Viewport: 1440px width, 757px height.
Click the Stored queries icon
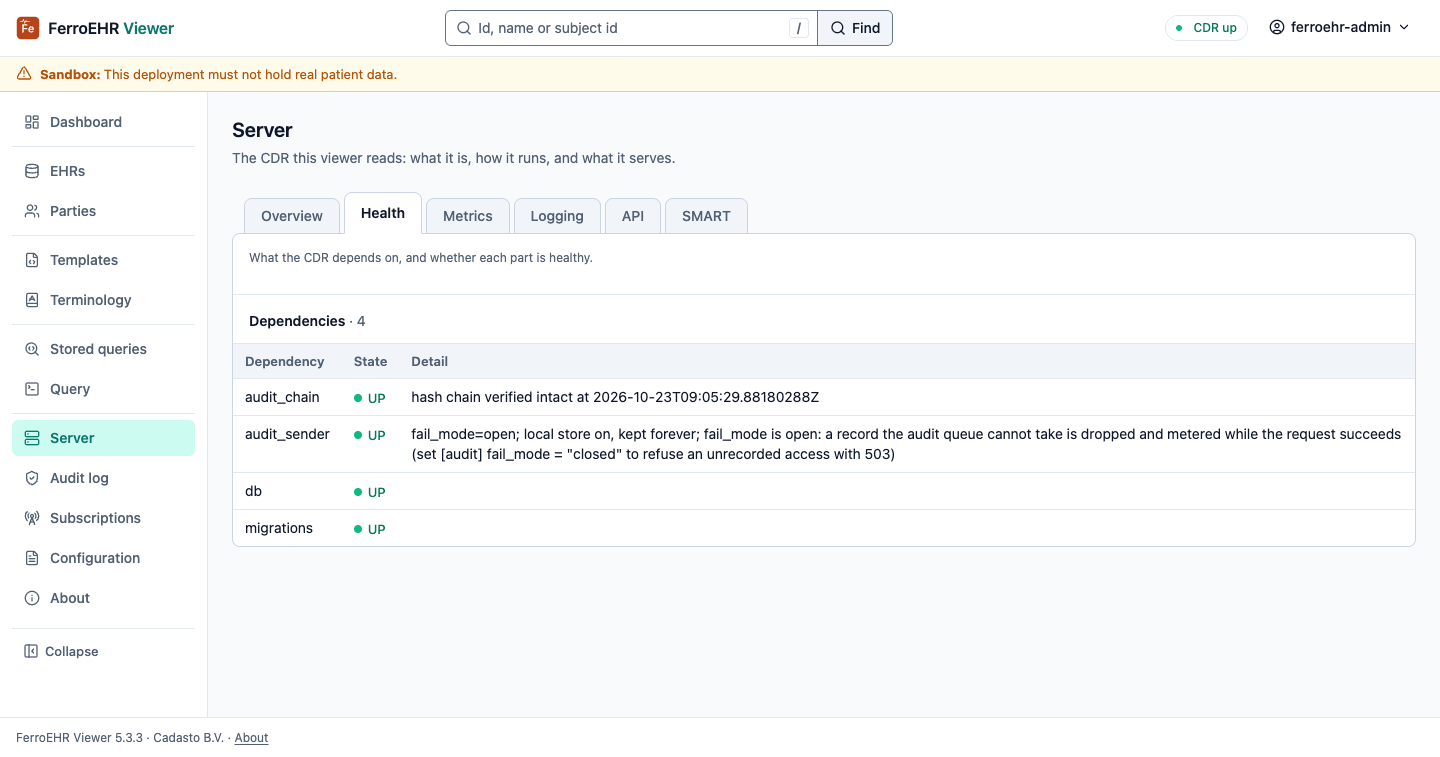pos(32,349)
